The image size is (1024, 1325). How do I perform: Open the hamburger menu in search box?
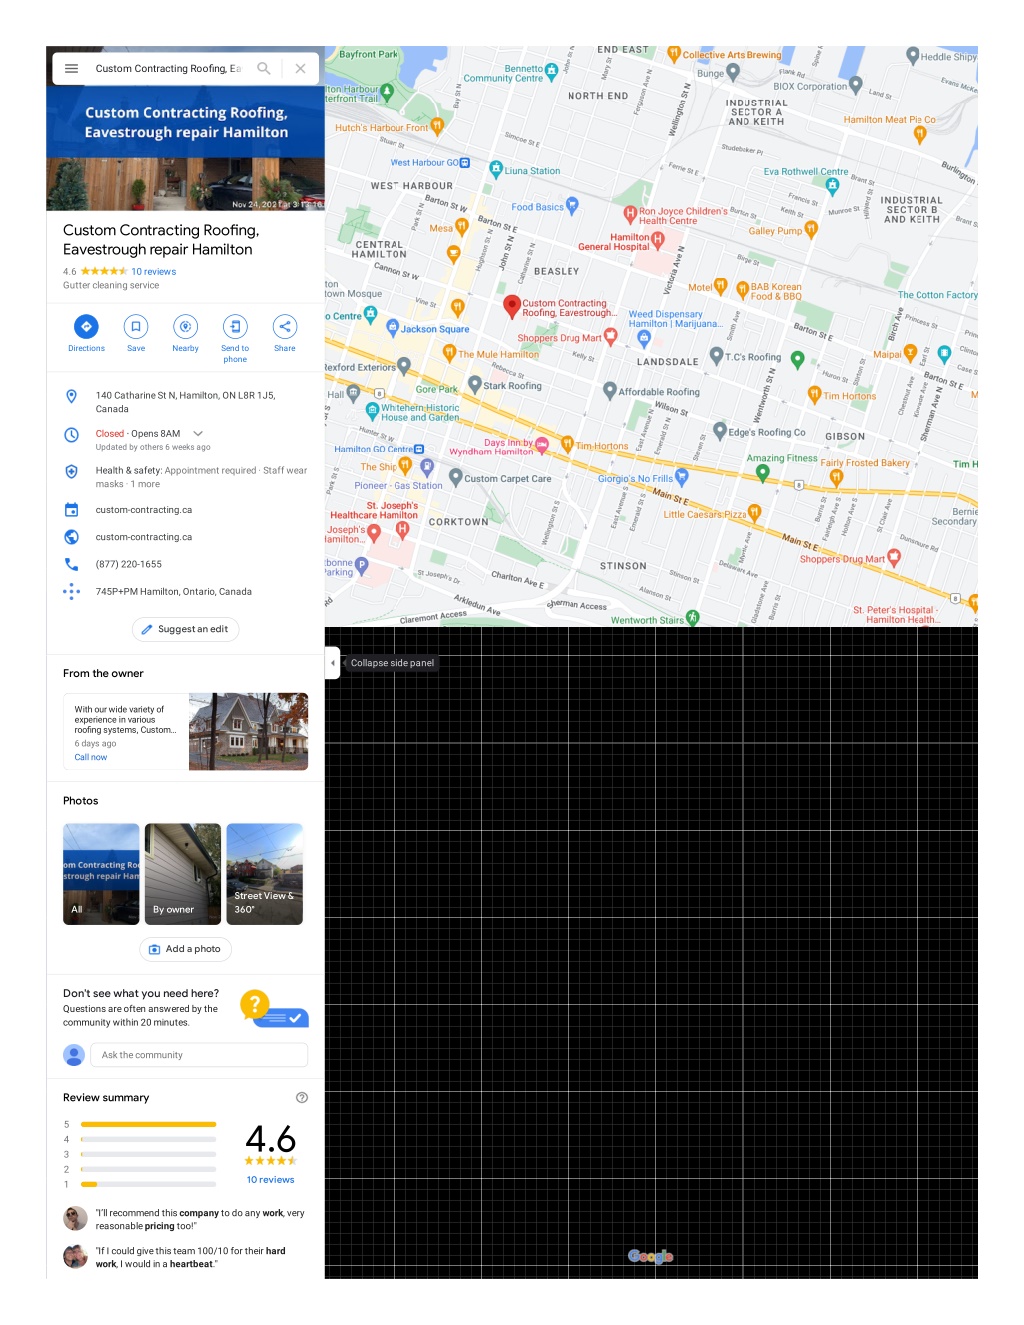[x=71, y=69]
